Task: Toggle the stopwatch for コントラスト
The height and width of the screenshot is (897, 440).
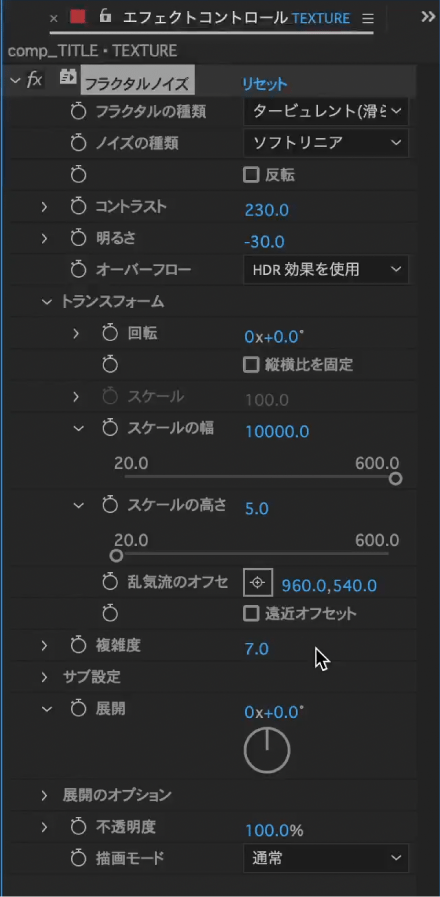Action: [78, 207]
